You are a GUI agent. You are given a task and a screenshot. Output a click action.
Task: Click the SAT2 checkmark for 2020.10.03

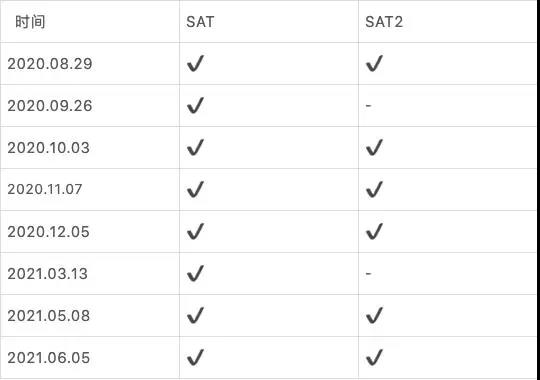click(374, 147)
